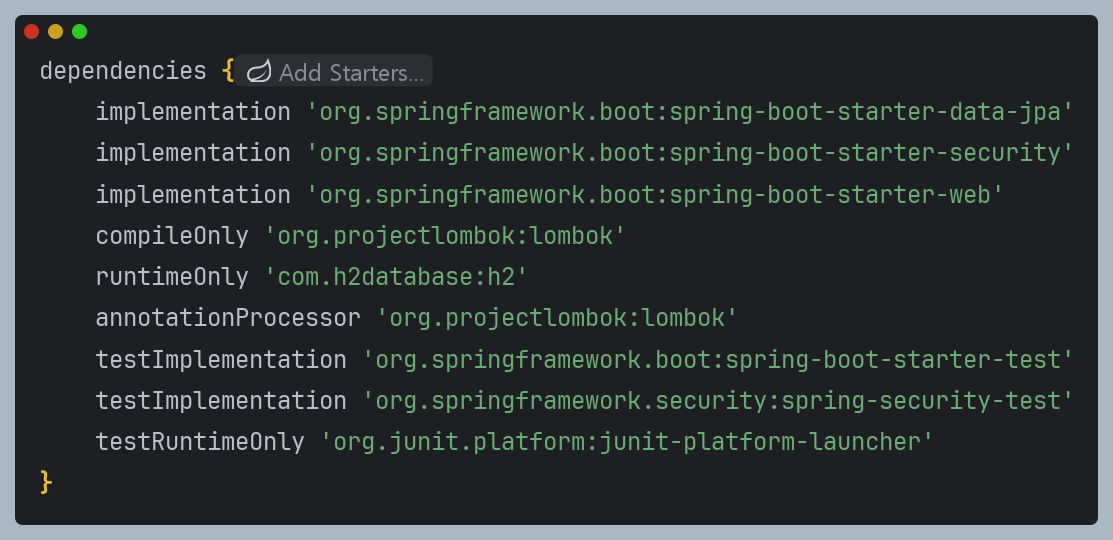Click the red close window dot

tap(31, 31)
